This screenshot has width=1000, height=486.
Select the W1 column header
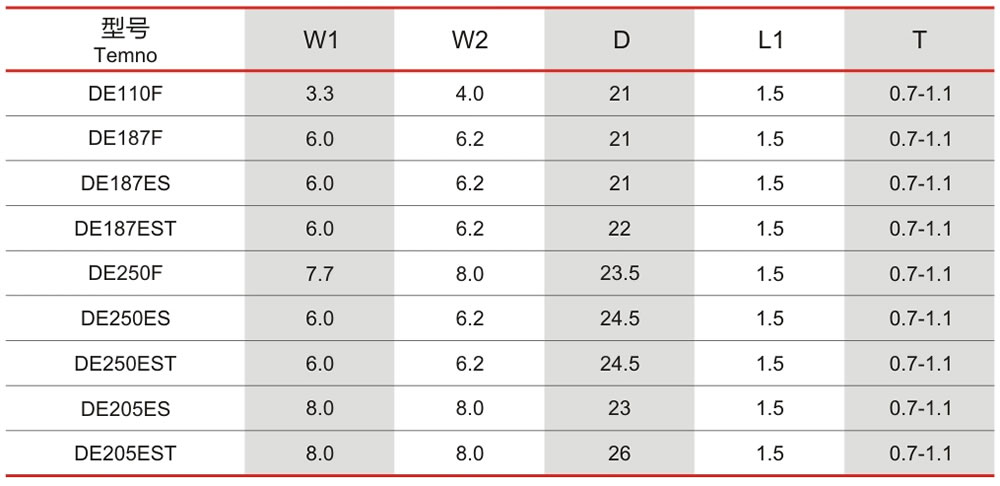(x=320, y=40)
